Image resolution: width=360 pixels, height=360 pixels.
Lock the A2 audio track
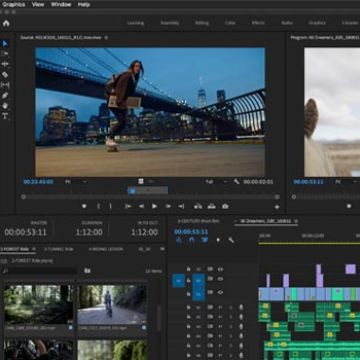point(189,316)
